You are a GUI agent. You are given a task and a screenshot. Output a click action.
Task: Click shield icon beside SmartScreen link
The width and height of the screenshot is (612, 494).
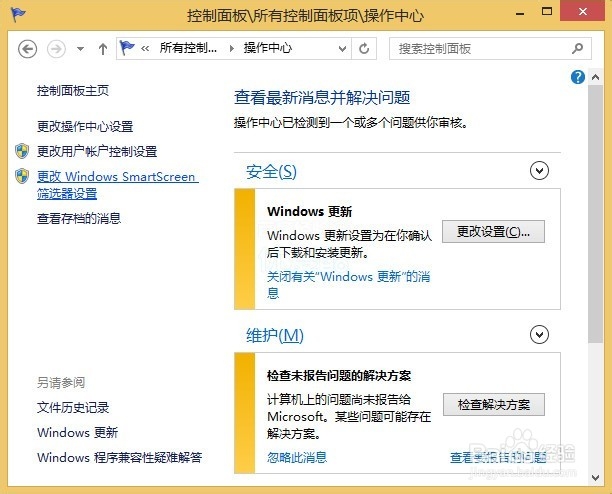click(22, 176)
